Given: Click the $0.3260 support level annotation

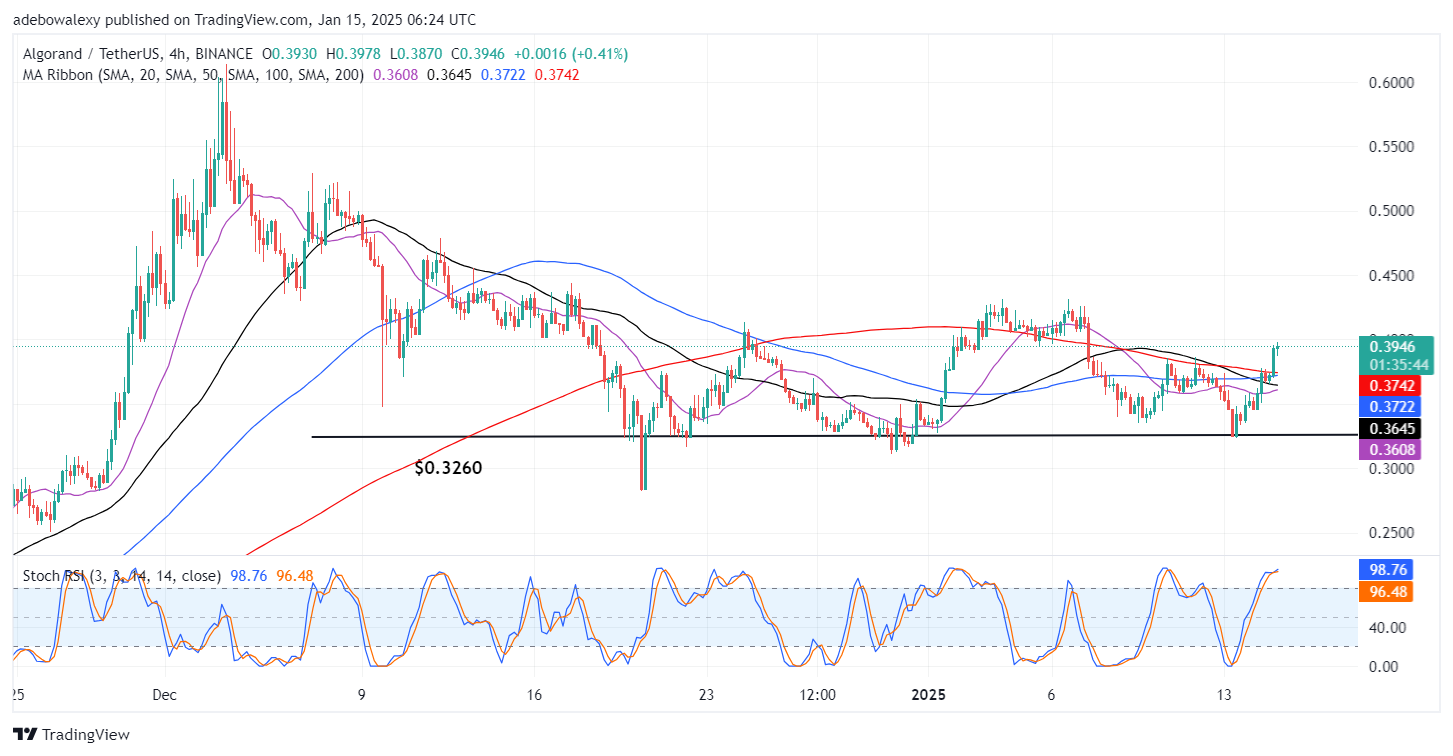Looking at the screenshot, I should (x=448, y=467).
